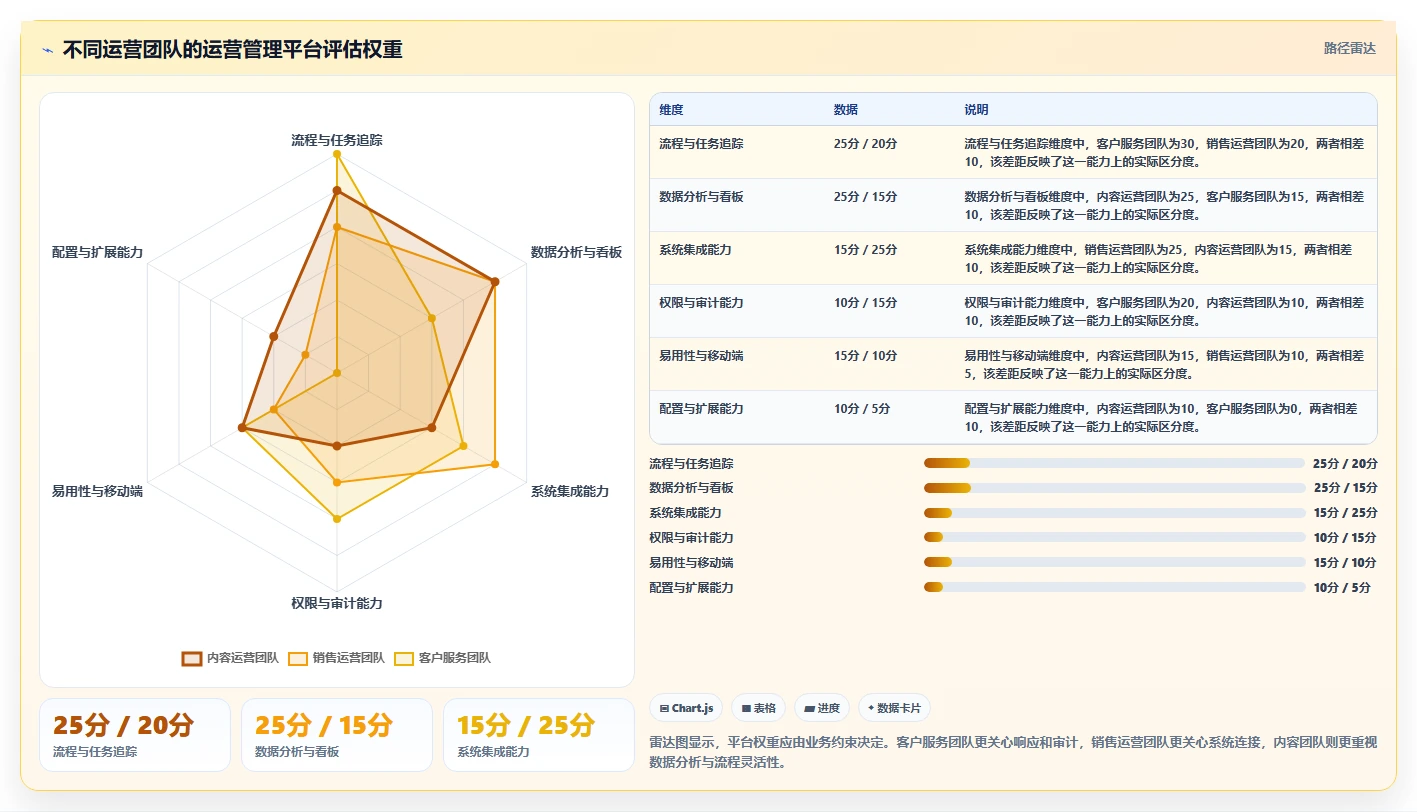Click the 数据 table column header

(x=845, y=109)
